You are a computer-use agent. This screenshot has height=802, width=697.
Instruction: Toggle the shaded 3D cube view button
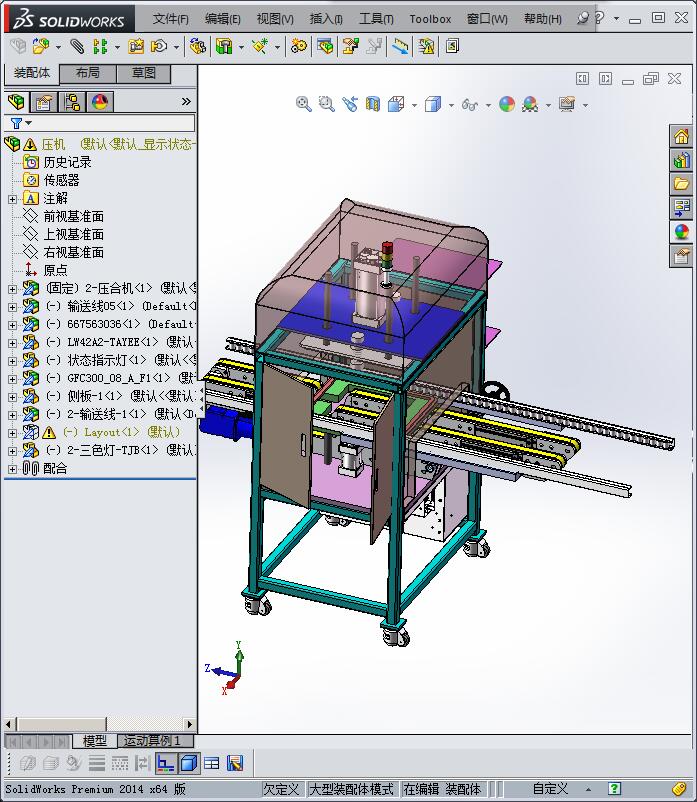click(189, 763)
